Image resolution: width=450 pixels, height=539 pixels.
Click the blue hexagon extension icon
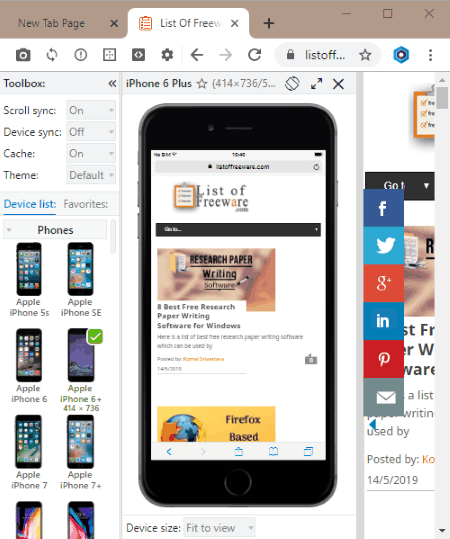pyautogui.click(x=401, y=55)
